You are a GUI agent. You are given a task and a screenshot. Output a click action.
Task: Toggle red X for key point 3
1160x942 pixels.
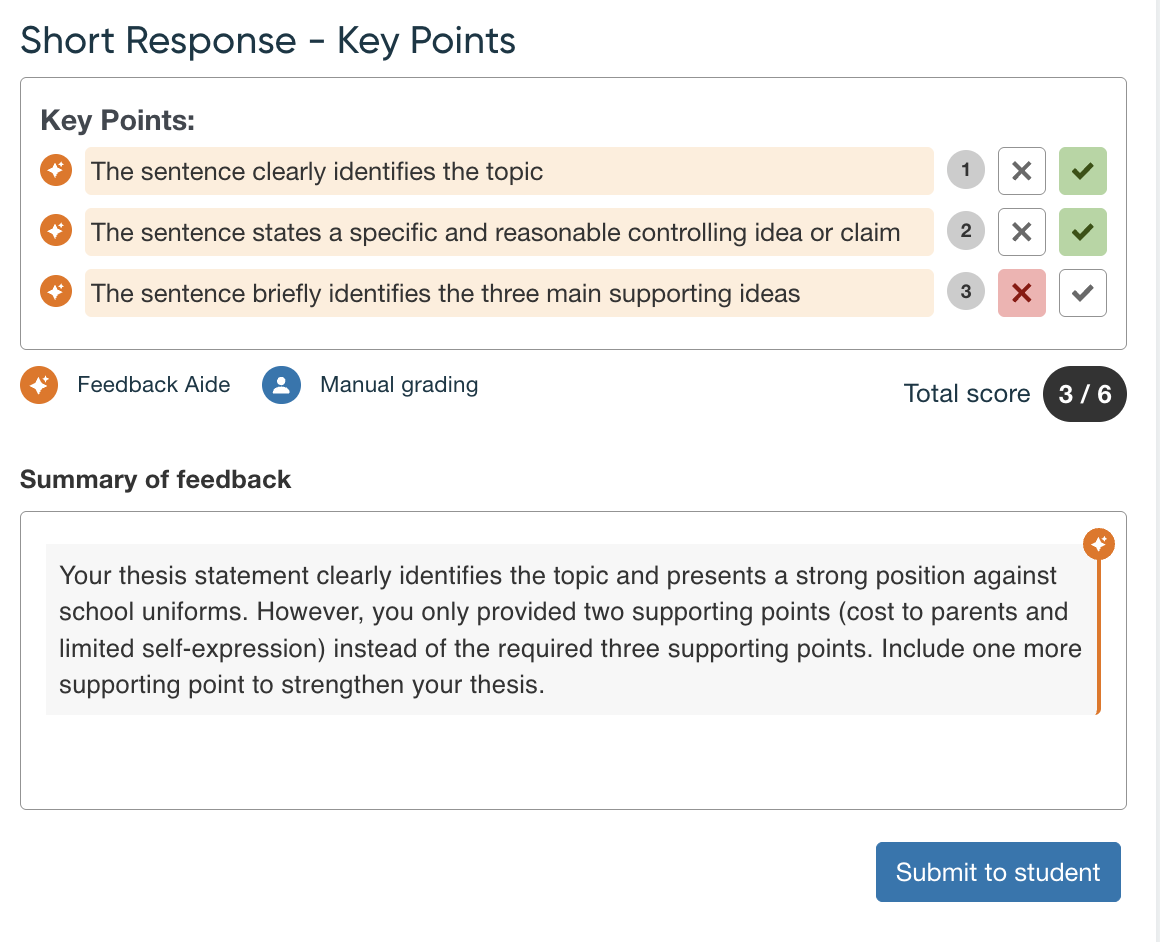click(x=1022, y=293)
